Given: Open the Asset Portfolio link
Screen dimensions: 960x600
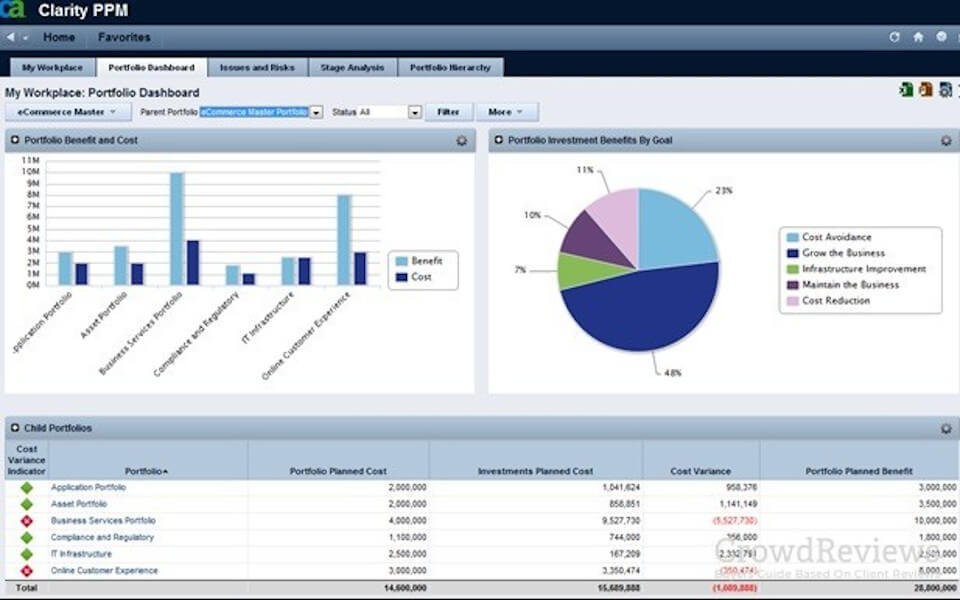Looking at the screenshot, I should (77, 503).
